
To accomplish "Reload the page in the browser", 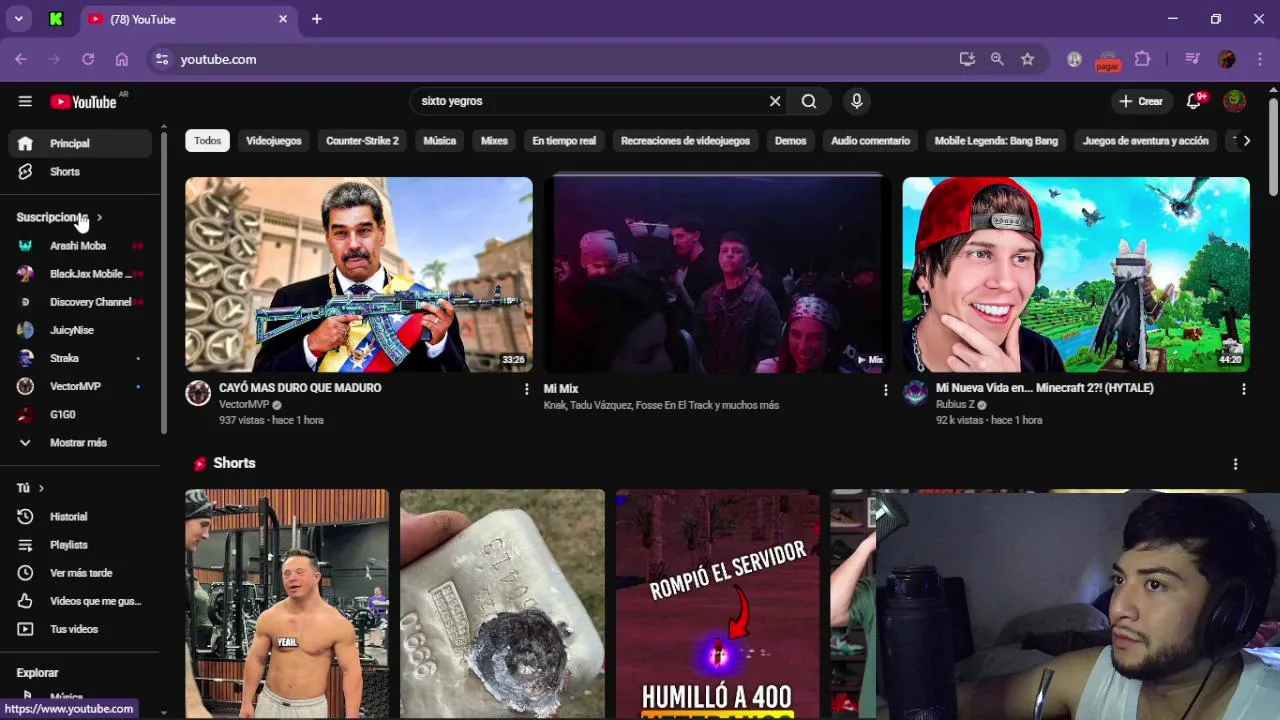I will pyautogui.click(x=88, y=59).
